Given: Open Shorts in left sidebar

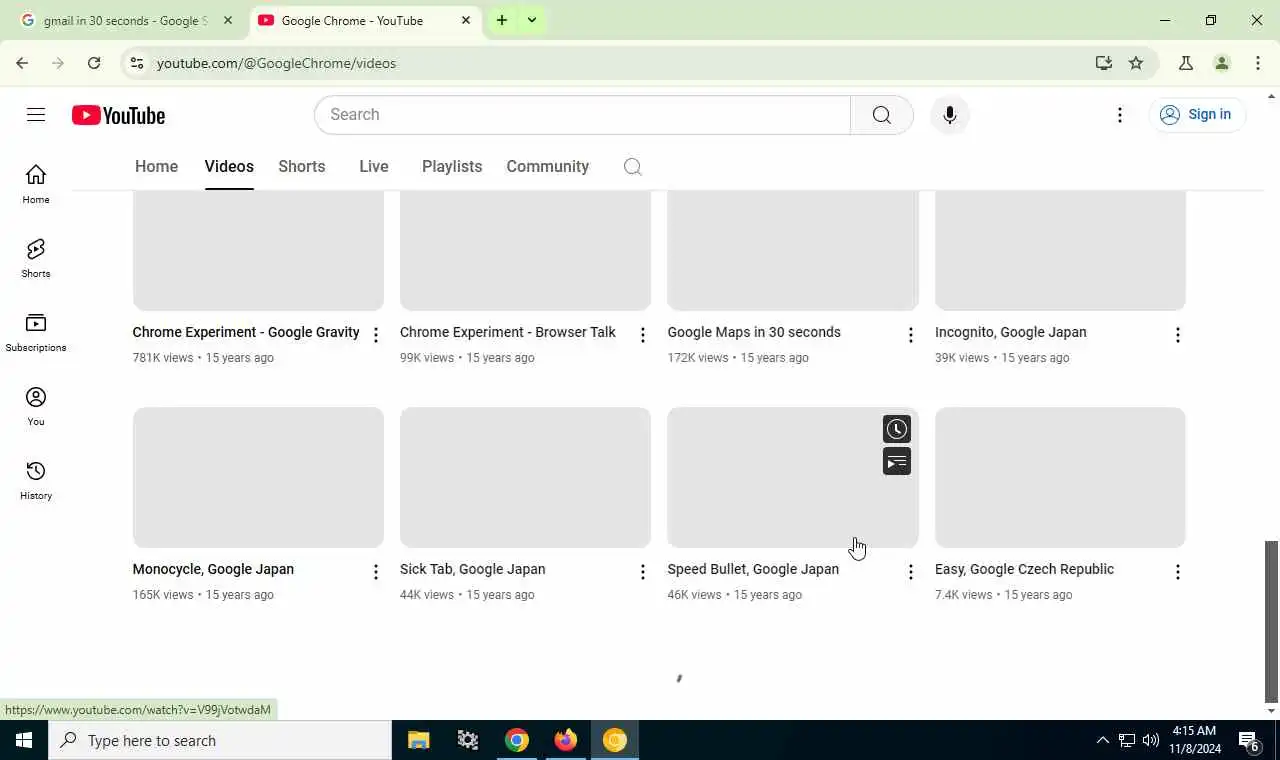Looking at the screenshot, I should coord(36,259).
